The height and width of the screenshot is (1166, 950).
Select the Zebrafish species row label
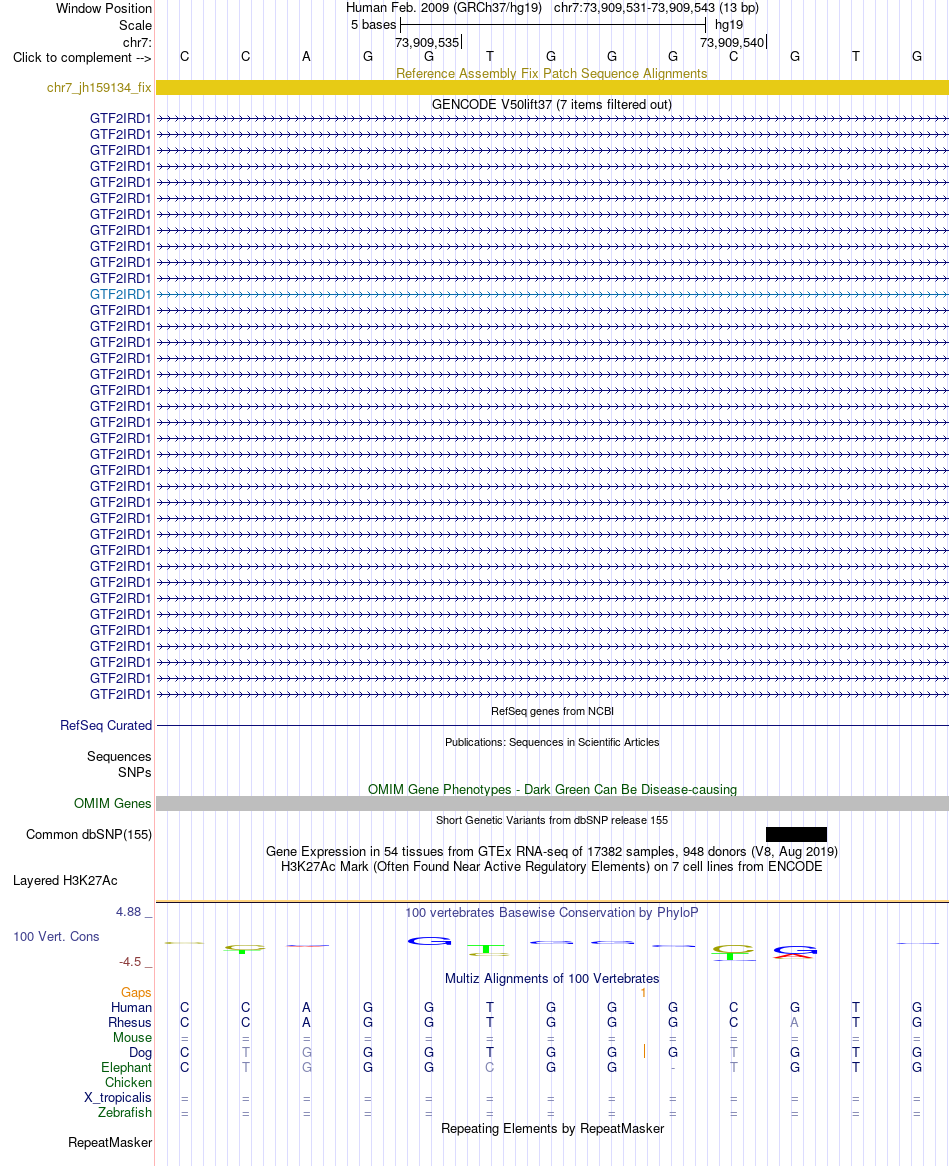125,1112
